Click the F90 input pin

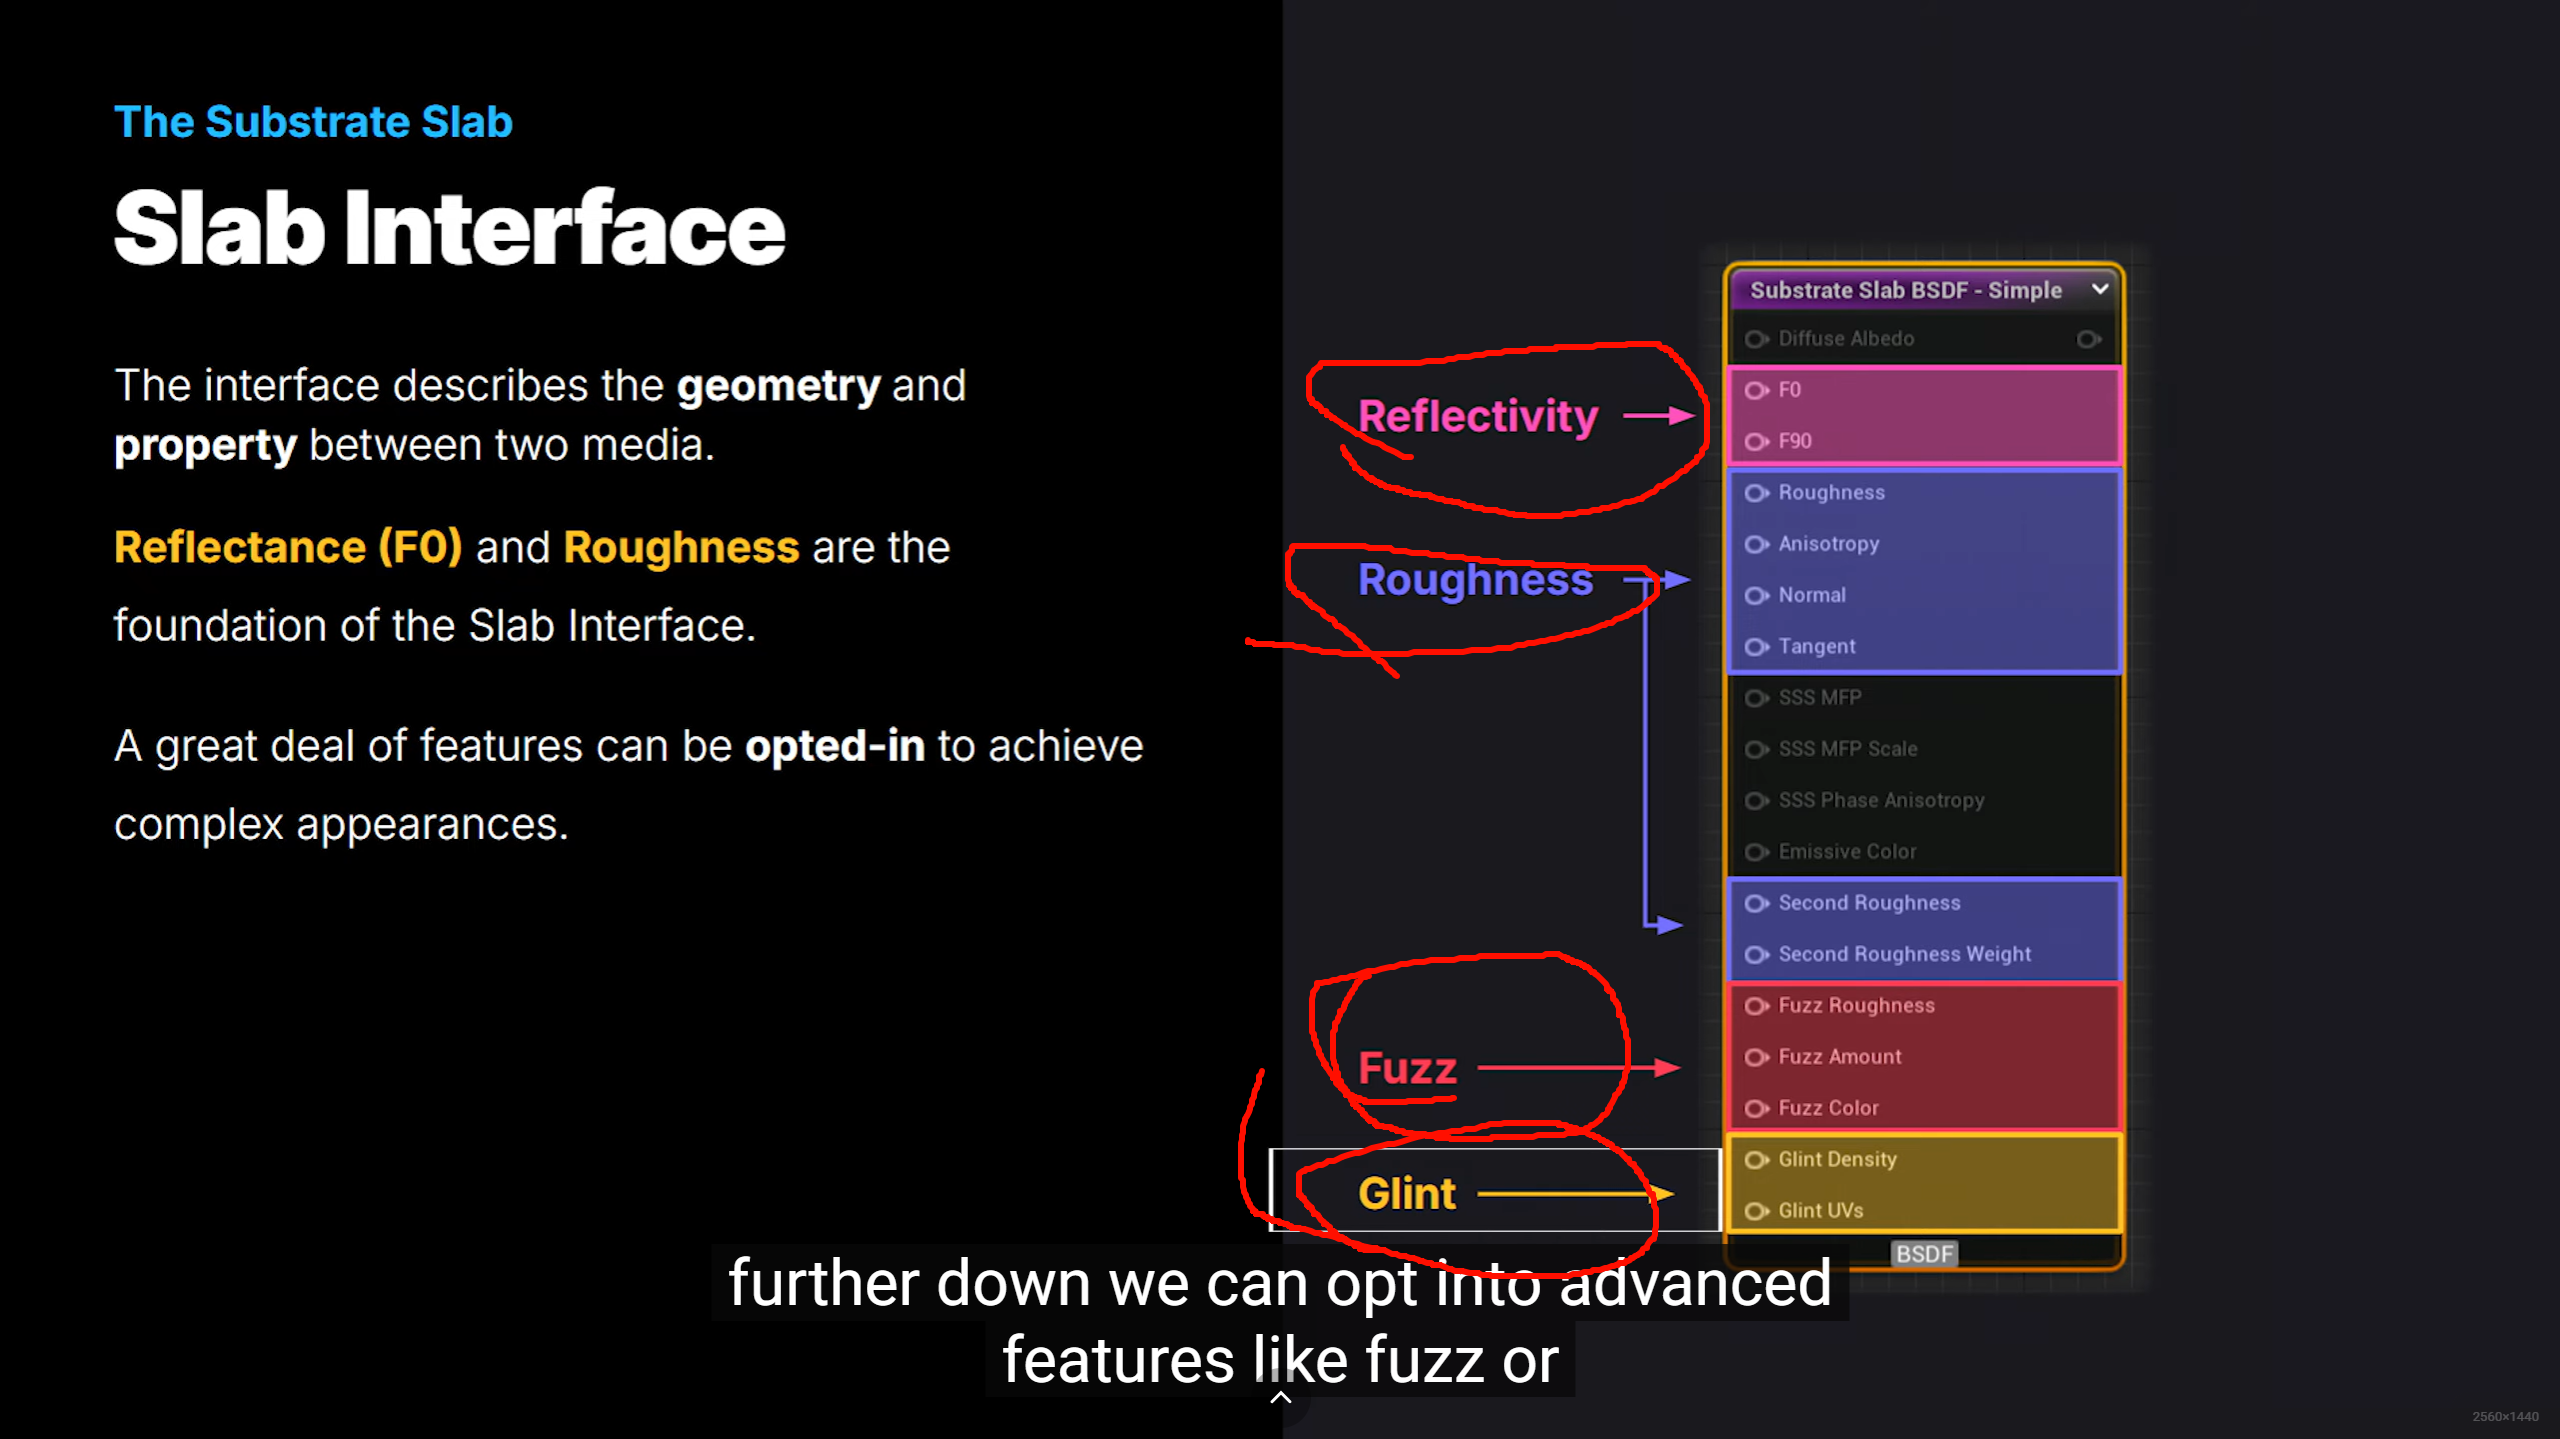click(1756, 441)
